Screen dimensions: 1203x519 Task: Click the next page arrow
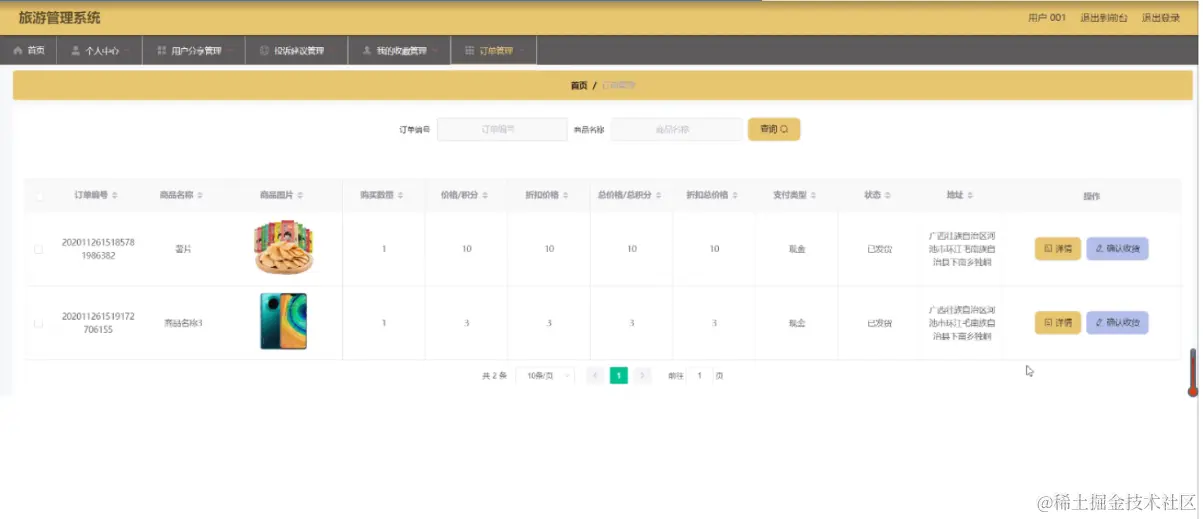tap(643, 376)
